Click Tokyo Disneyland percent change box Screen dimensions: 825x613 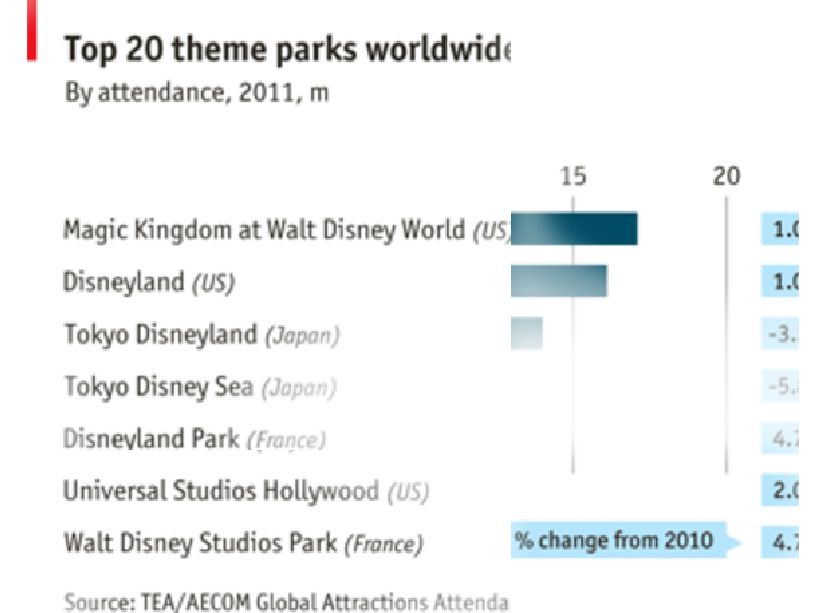click(780, 333)
